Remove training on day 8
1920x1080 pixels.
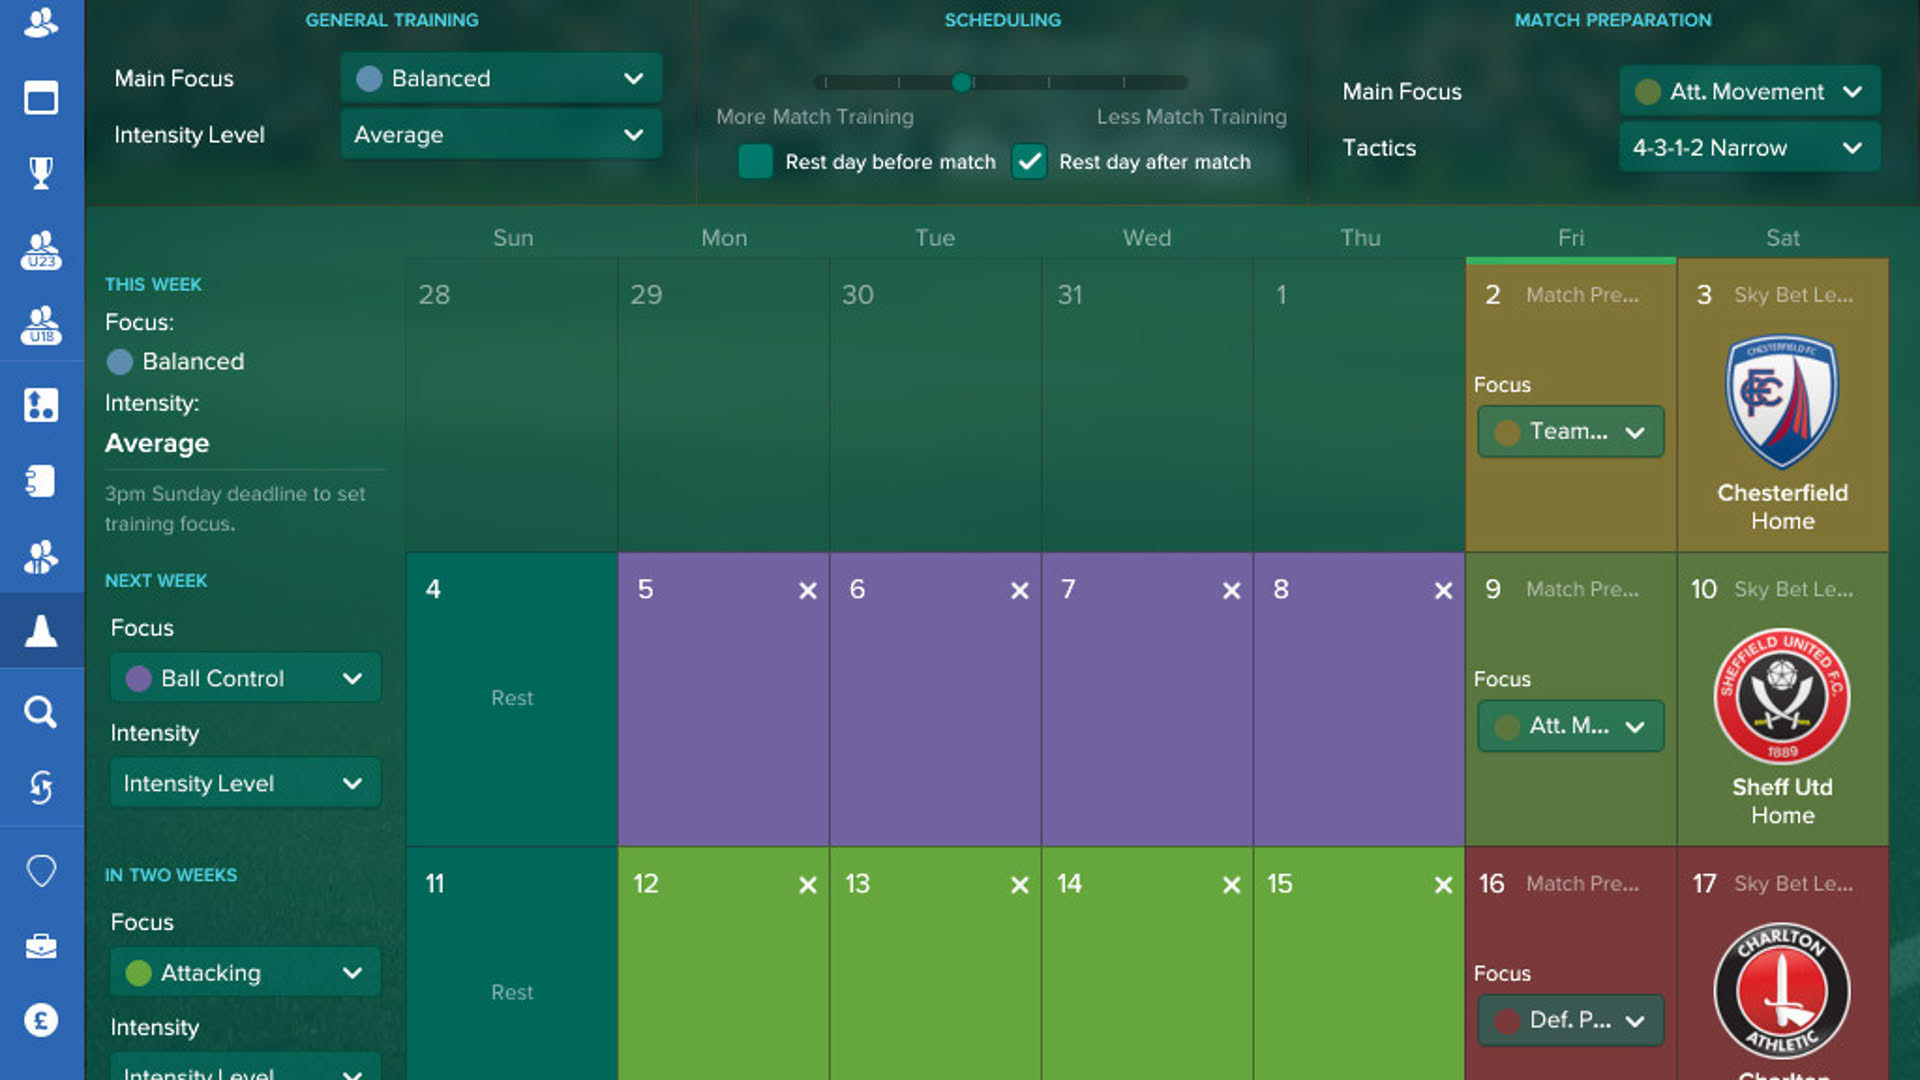point(1444,591)
